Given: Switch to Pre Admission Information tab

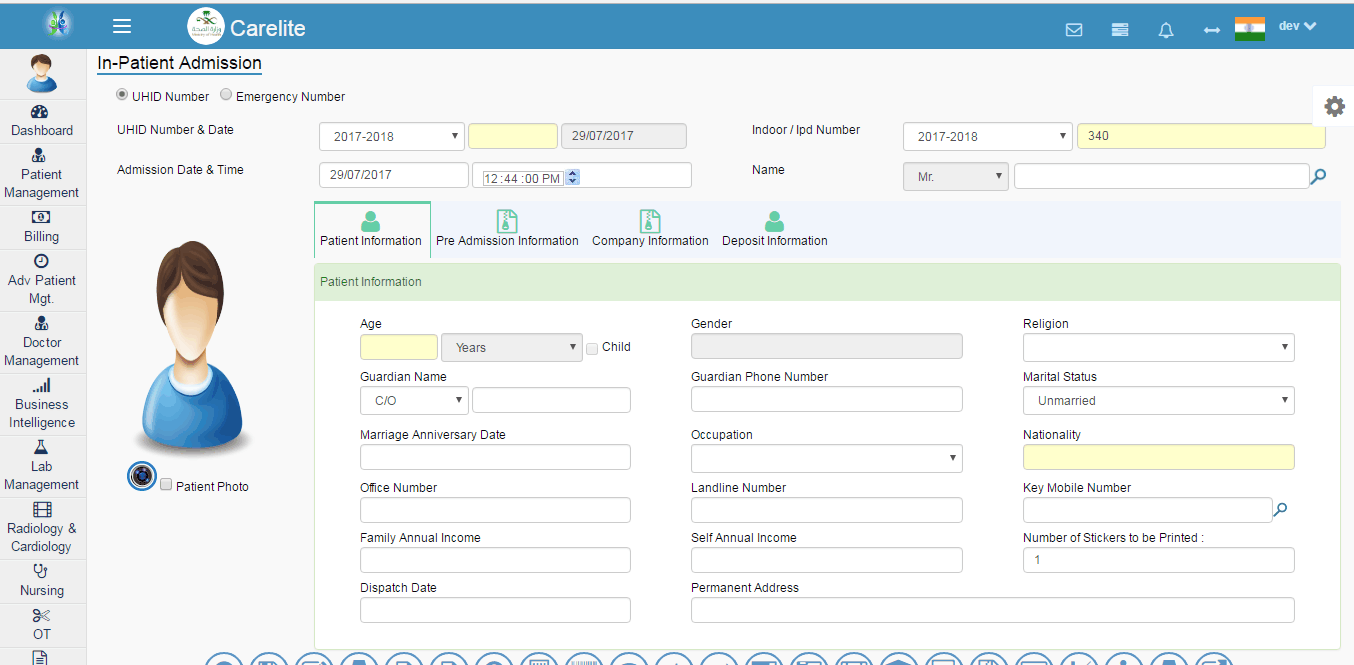Looking at the screenshot, I should coord(507,230).
